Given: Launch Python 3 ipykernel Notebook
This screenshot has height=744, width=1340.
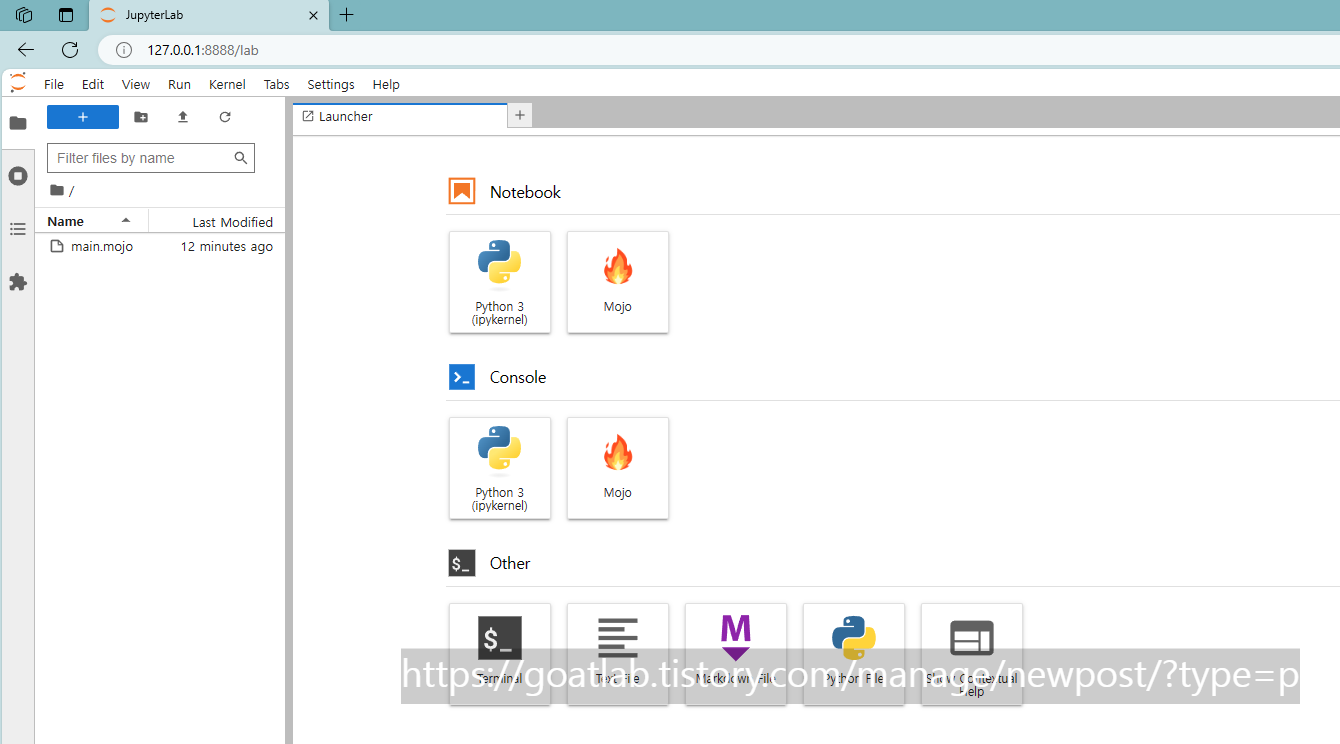Looking at the screenshot, I should (x=500, y=282).
